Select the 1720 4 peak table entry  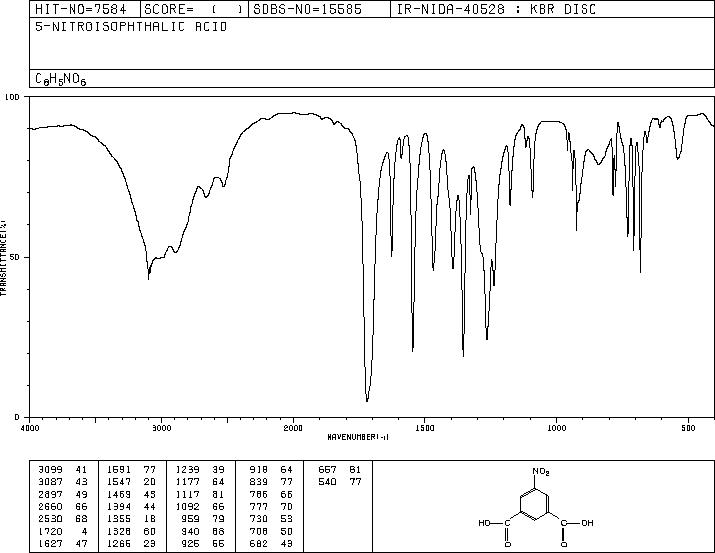point(63,532)
